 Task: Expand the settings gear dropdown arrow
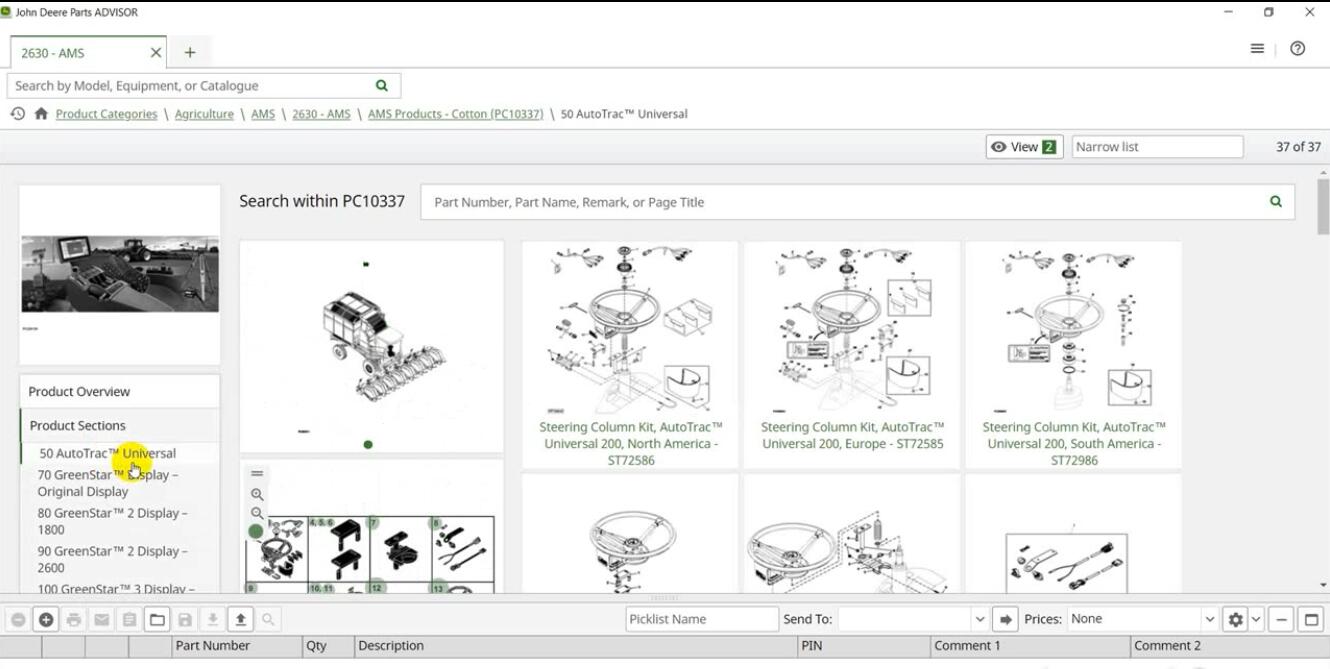(1256, 620)
